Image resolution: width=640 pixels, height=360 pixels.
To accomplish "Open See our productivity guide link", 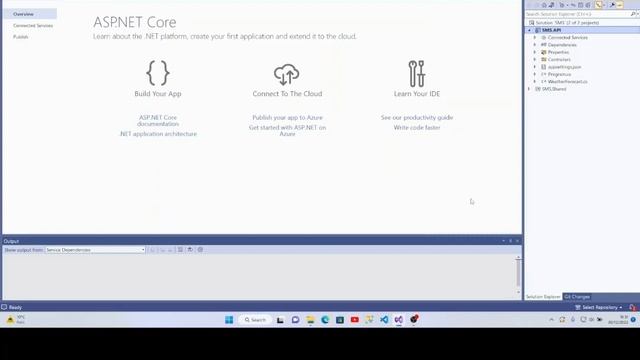I will pyautogui.click(x=417, y=118).
